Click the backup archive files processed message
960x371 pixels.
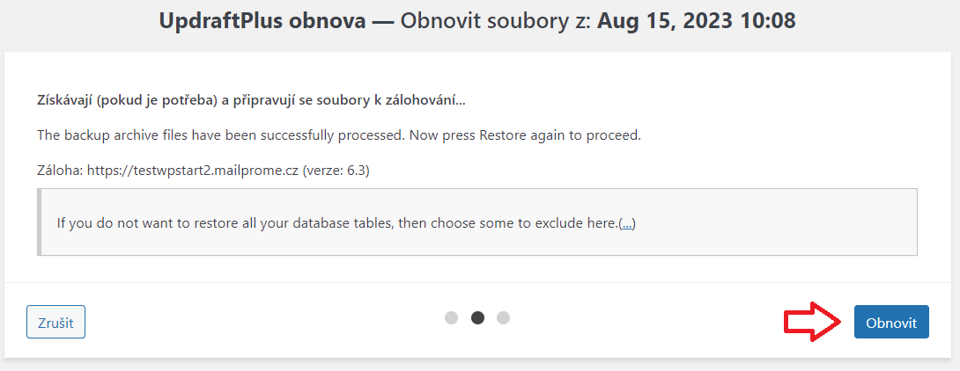(x=339, y=135)
